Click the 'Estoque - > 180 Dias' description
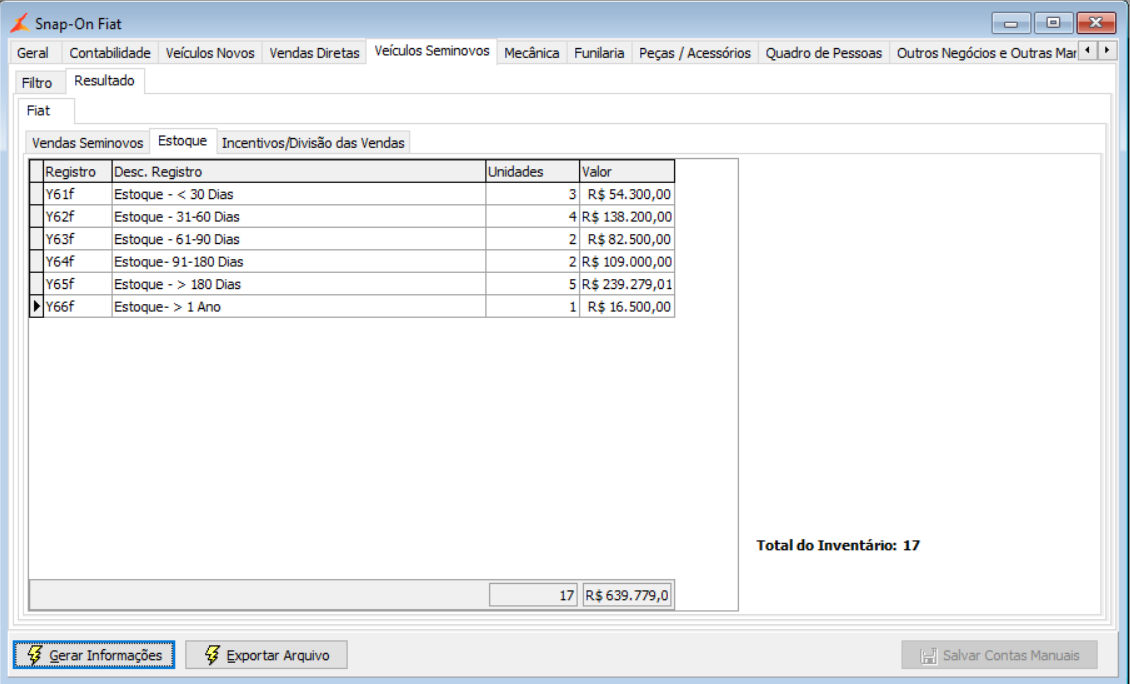This screenshot has width=1130, height=684. [299, 284]
